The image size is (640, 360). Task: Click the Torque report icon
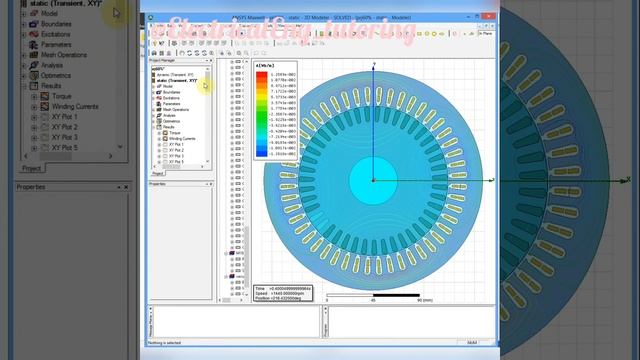(165, 133)
